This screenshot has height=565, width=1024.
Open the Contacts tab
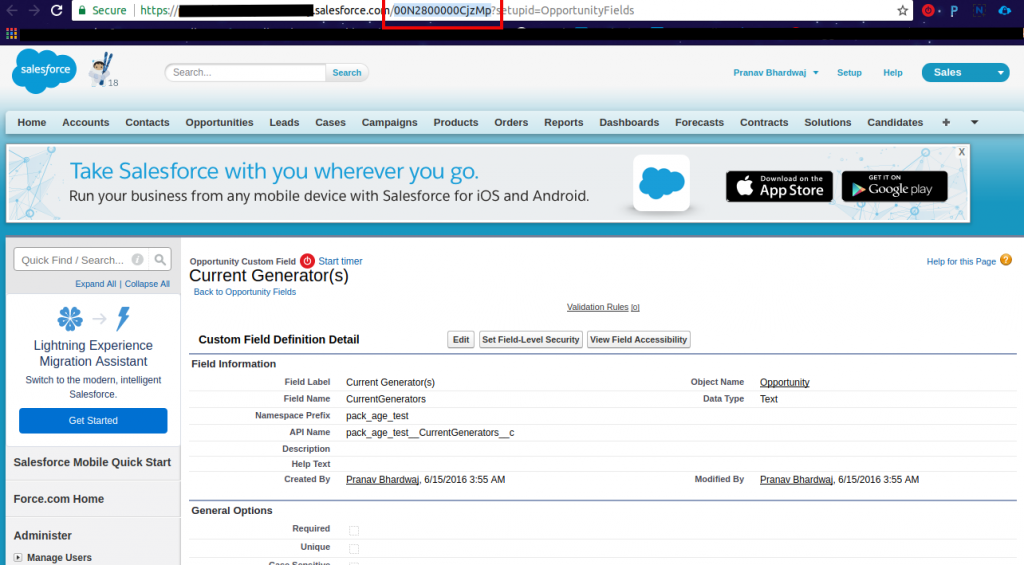pyautogui.click(x=147, y=122)
